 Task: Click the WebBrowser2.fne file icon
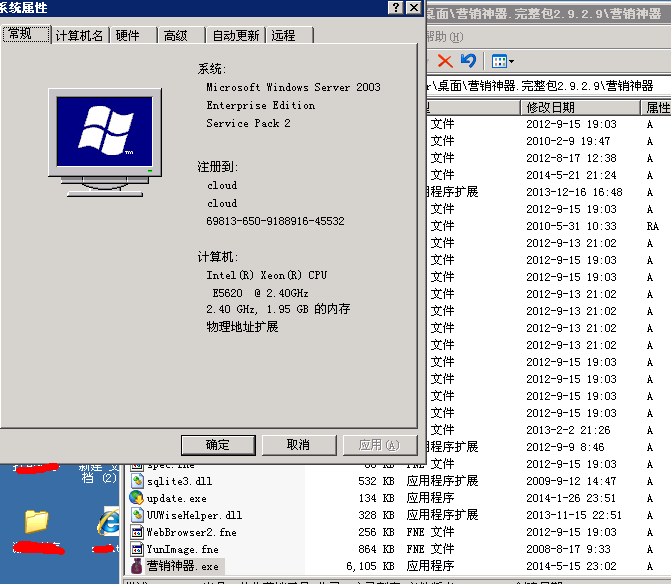(x=137, y=532)
